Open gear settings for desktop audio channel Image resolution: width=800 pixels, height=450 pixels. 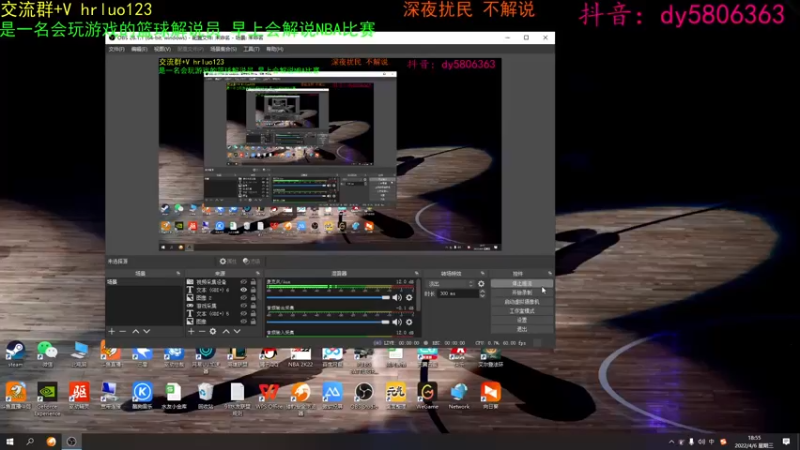[x=409, y=322]
